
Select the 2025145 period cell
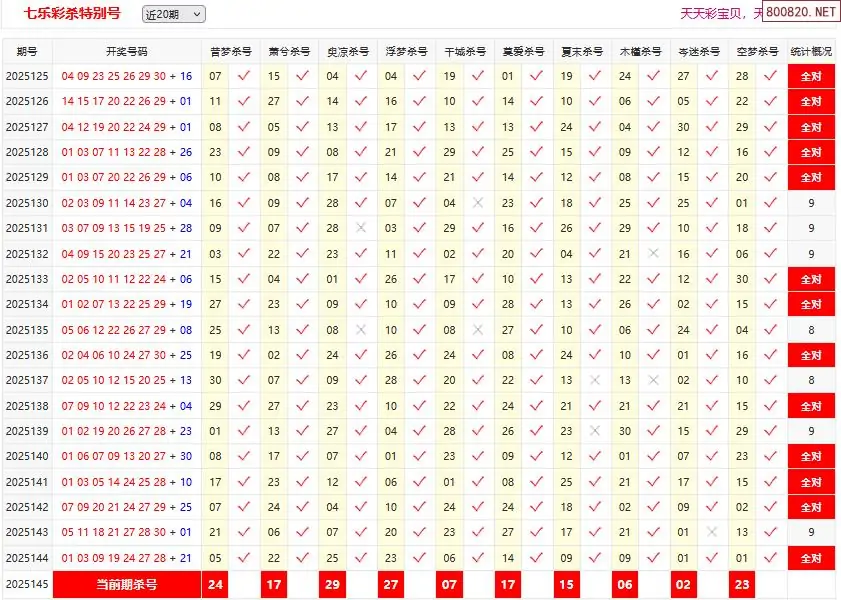click(27, 584)
